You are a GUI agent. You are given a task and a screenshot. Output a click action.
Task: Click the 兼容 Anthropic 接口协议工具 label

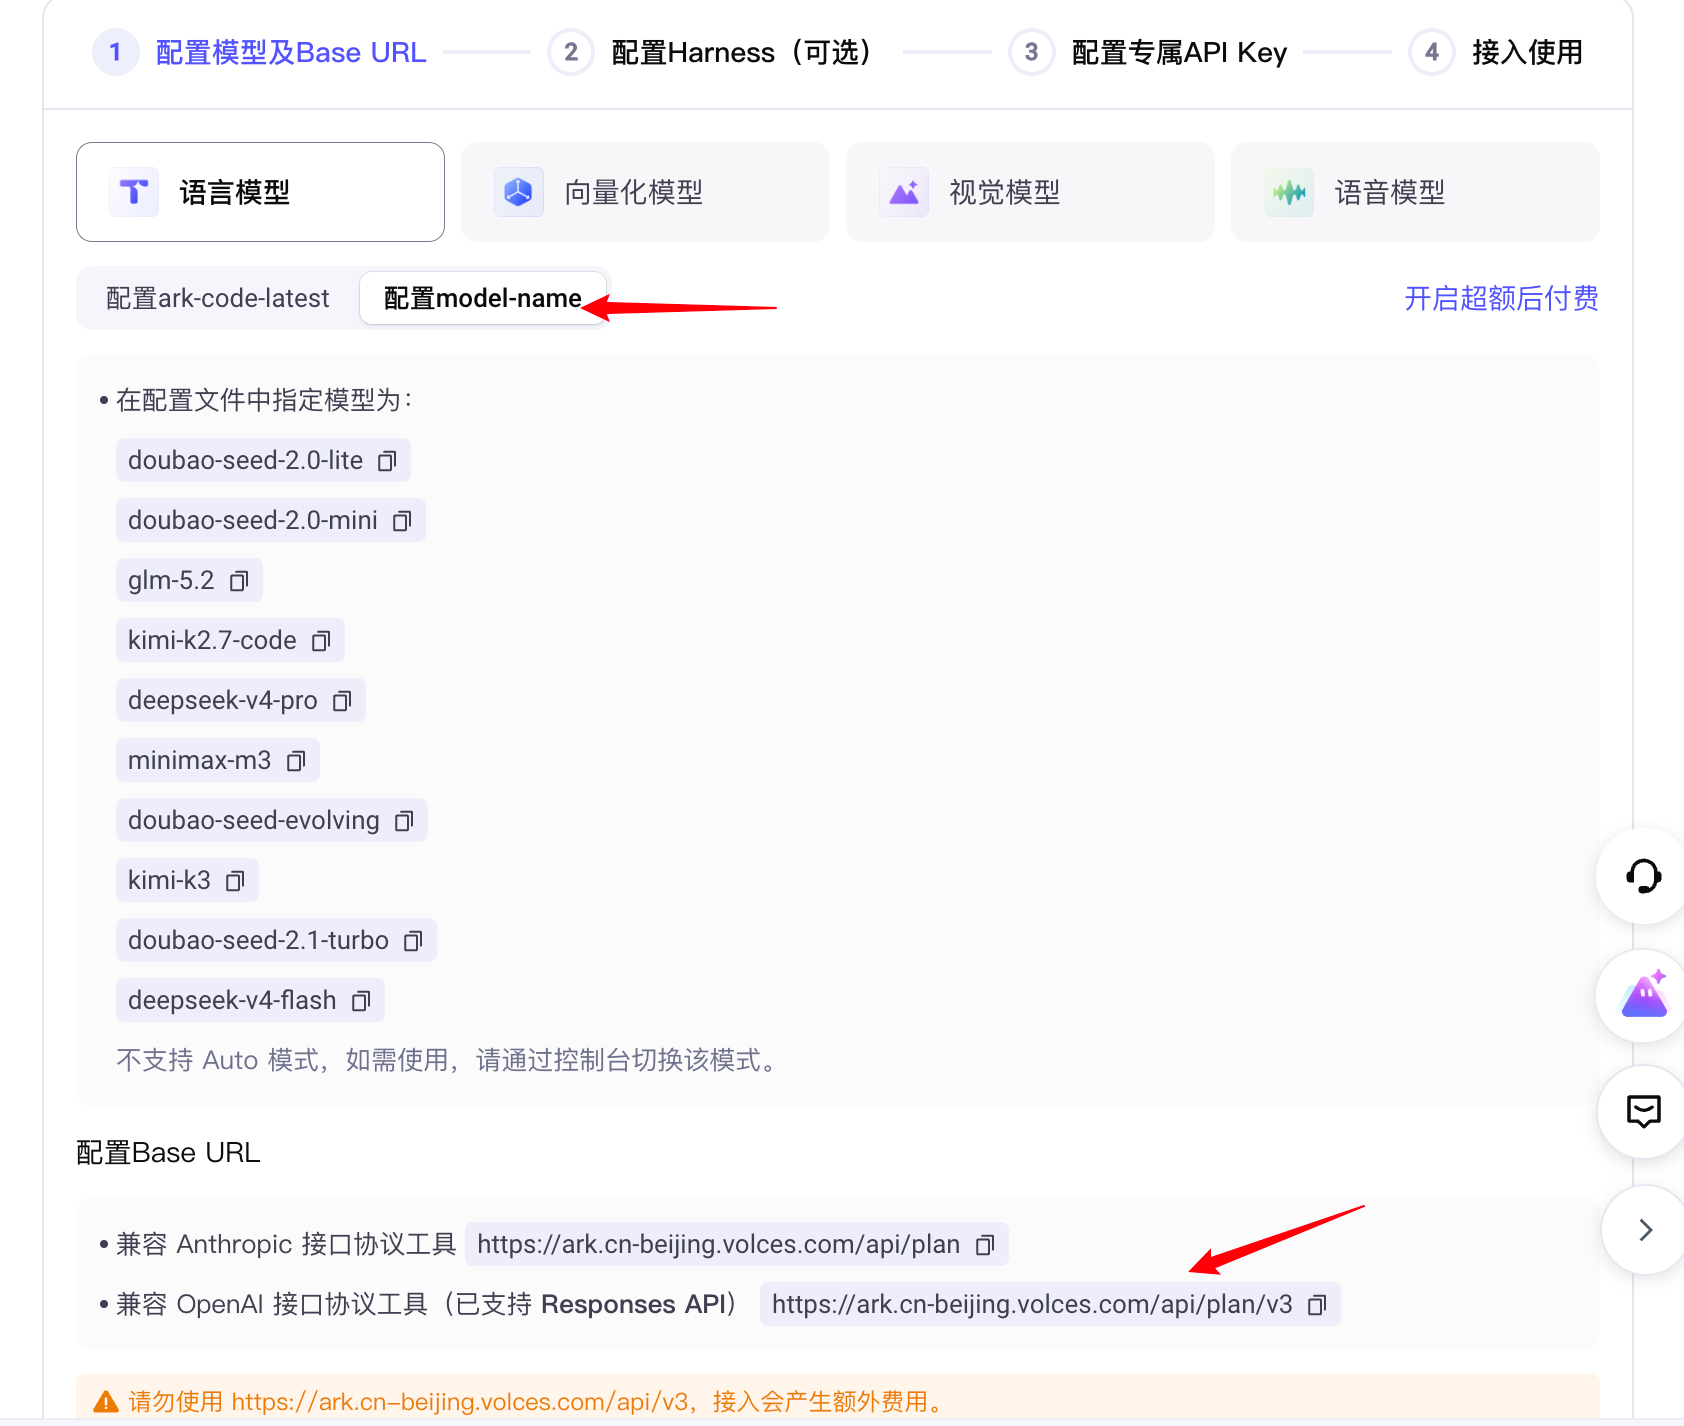tap(286, 1244)
